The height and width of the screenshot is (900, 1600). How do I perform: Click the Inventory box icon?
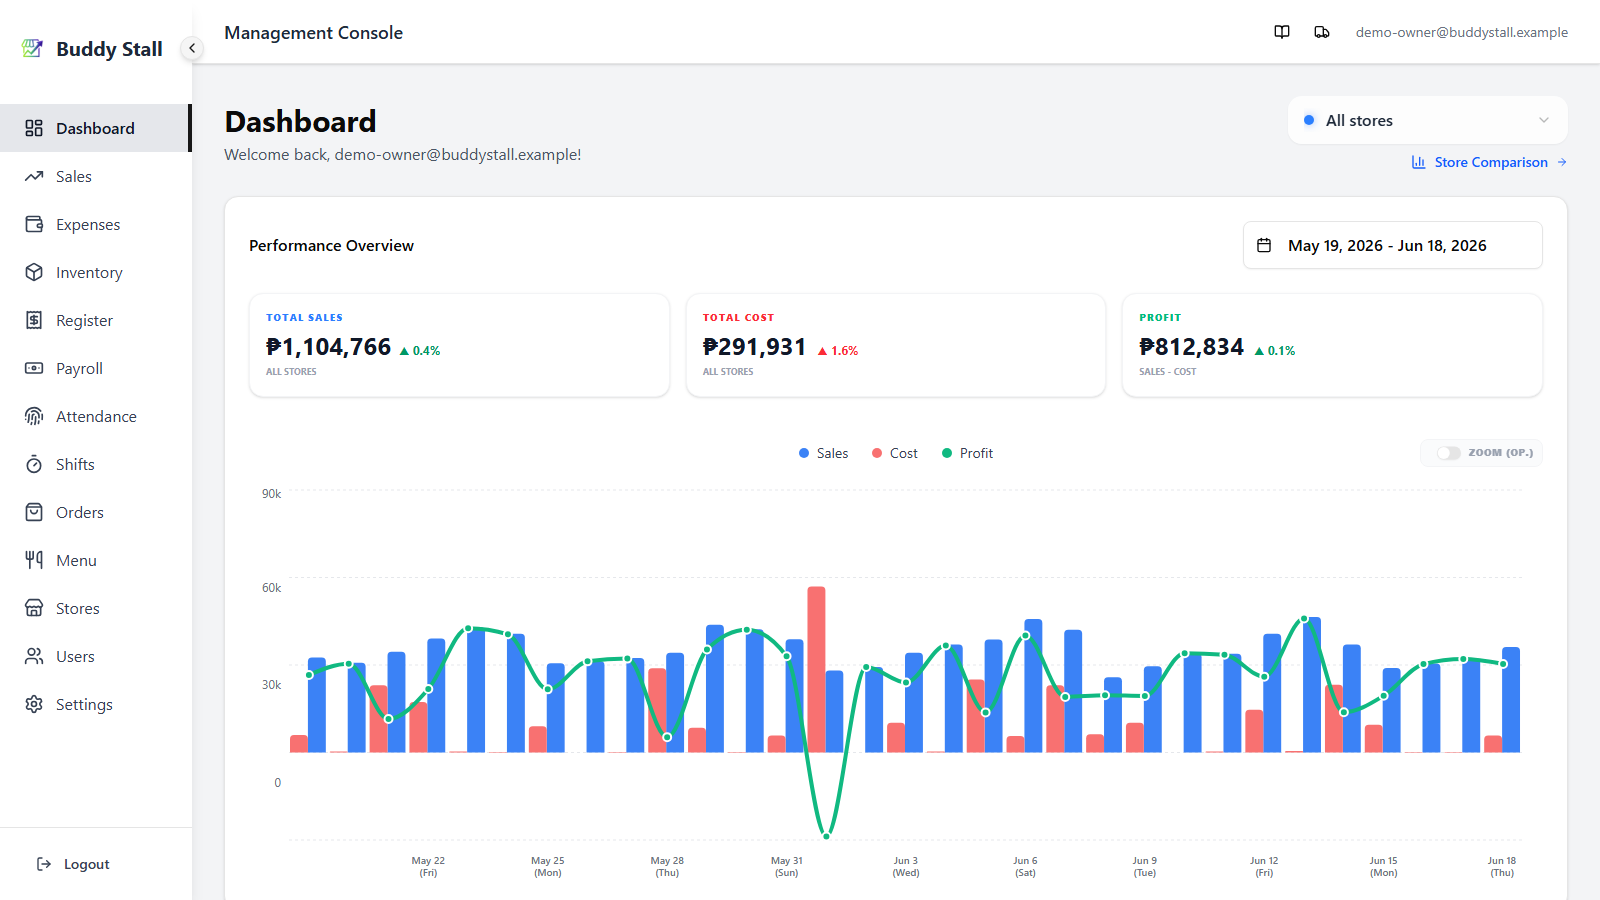pyautogui.click(x=34, y=272)
